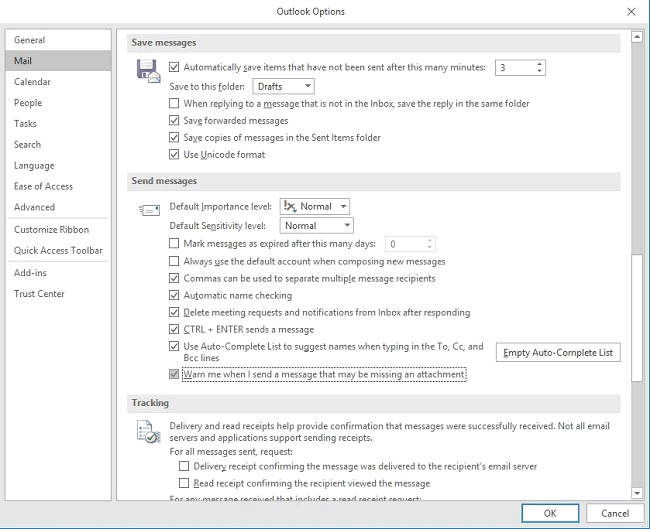Disable Use Auto-Complete List checkbox
This screenshot has height=529, width=650.
click(x=174, y=346)
